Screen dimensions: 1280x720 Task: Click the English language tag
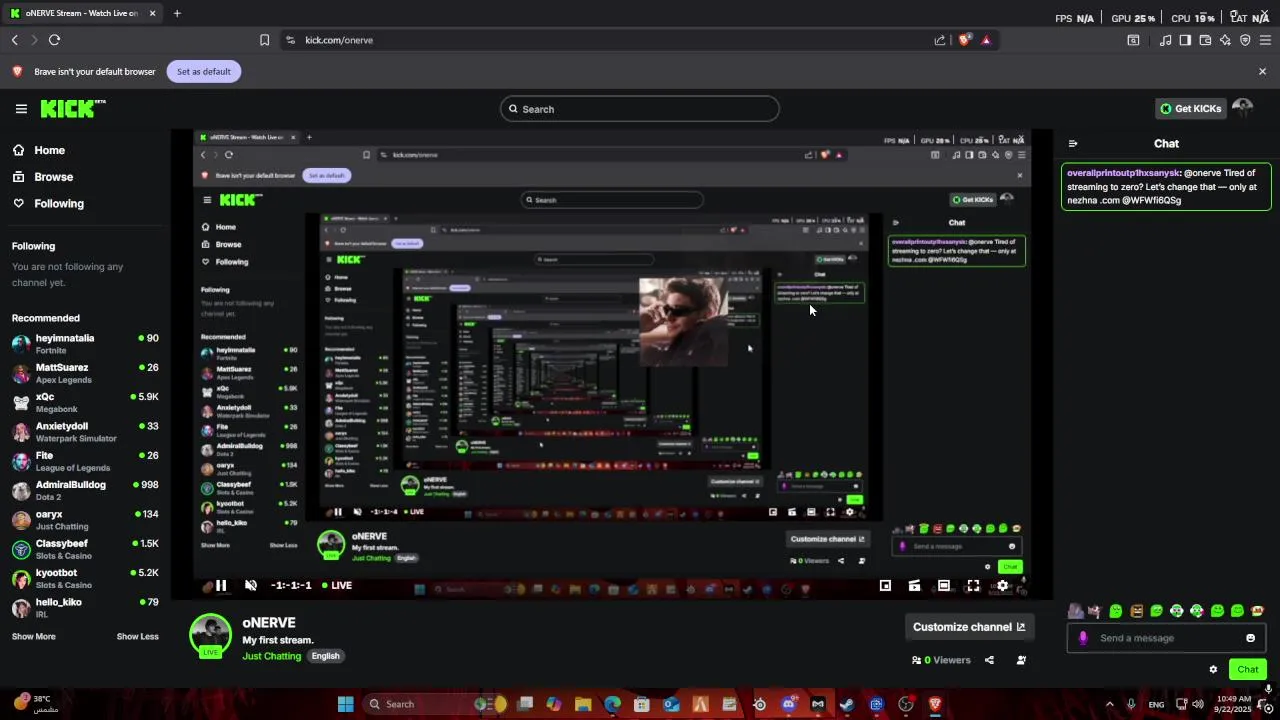(325, 656)
